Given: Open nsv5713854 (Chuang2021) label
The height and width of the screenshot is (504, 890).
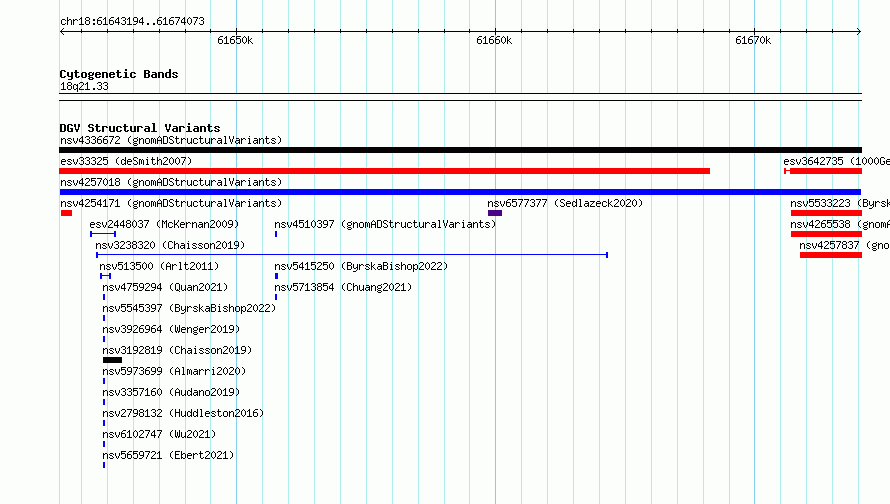Looking at the screenshot, I should pyautogui.click(x=343, y=287).
